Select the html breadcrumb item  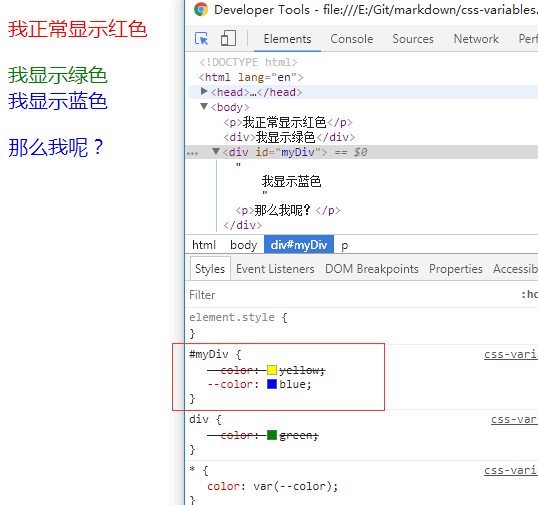click(x=204, y=245)
